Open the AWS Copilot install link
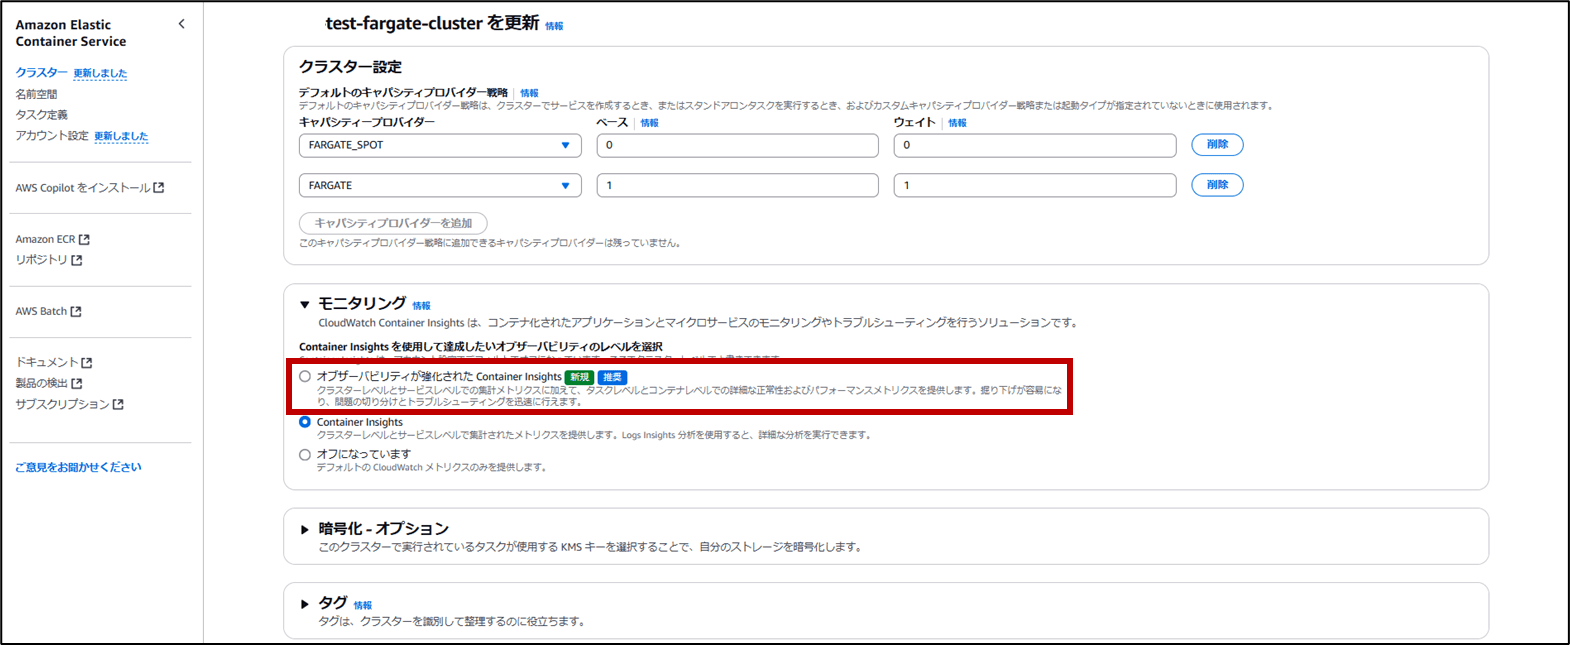 coord(89,188)
